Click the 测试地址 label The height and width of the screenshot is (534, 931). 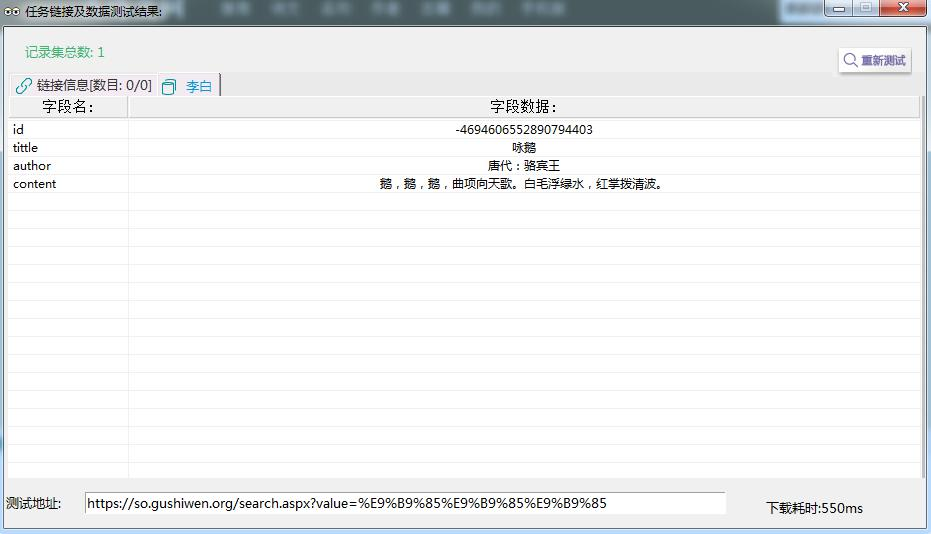[x=33, y=503]
